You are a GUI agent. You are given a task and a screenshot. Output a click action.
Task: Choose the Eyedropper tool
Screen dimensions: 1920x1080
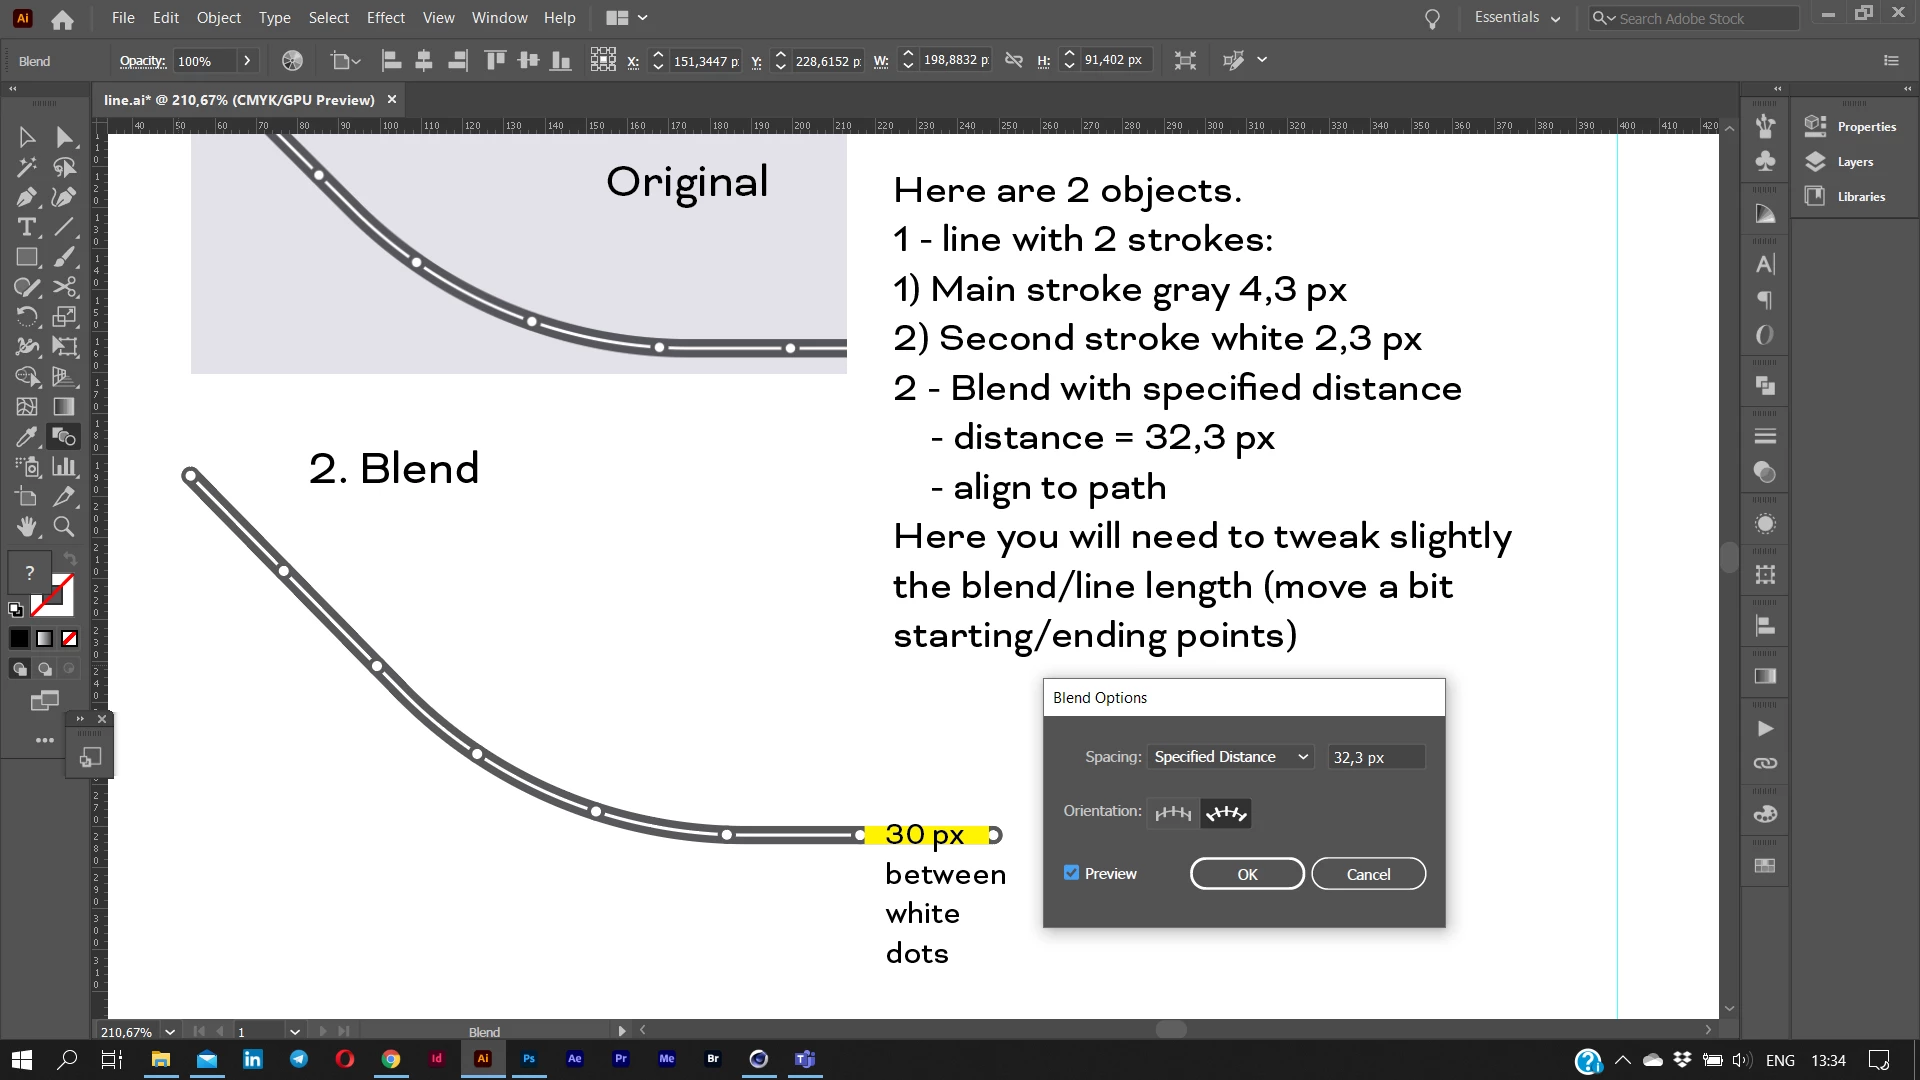27,437
